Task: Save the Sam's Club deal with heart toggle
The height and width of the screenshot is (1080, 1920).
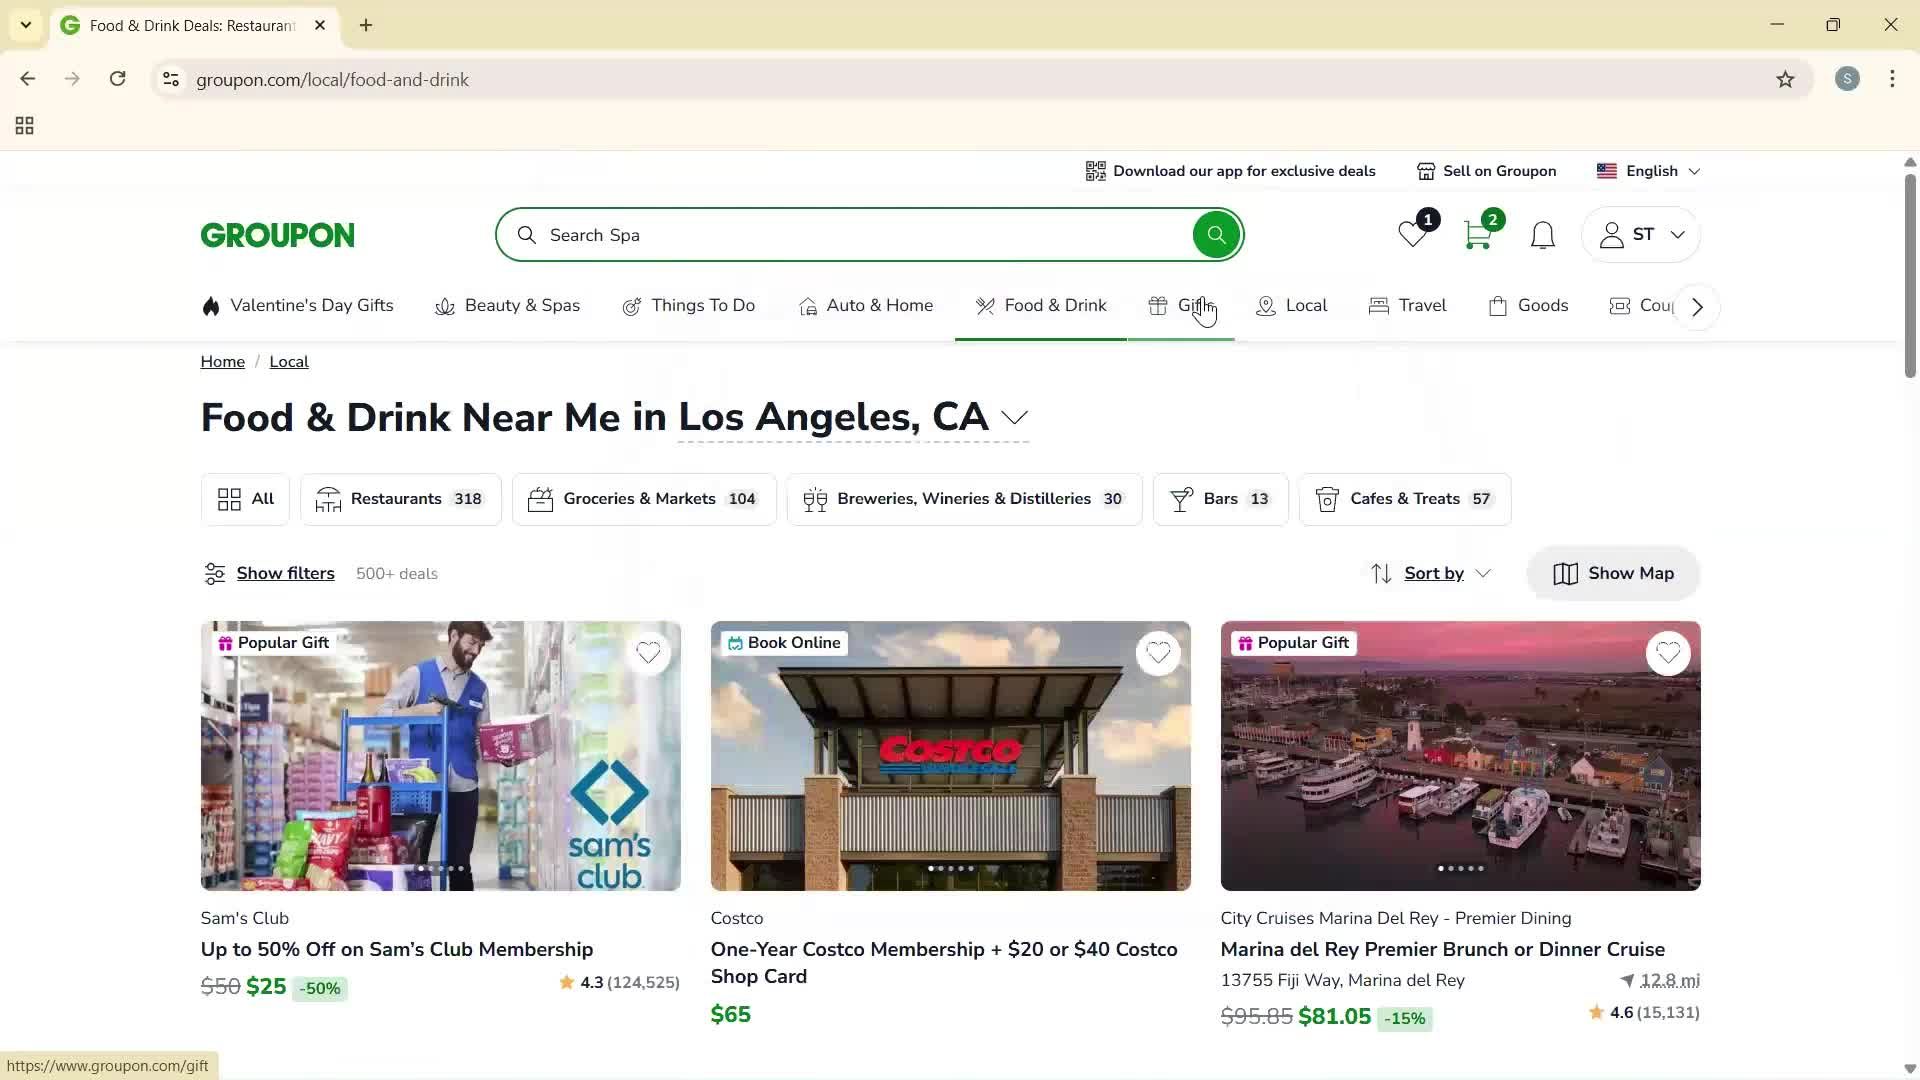Action: [x=648, y=652]
